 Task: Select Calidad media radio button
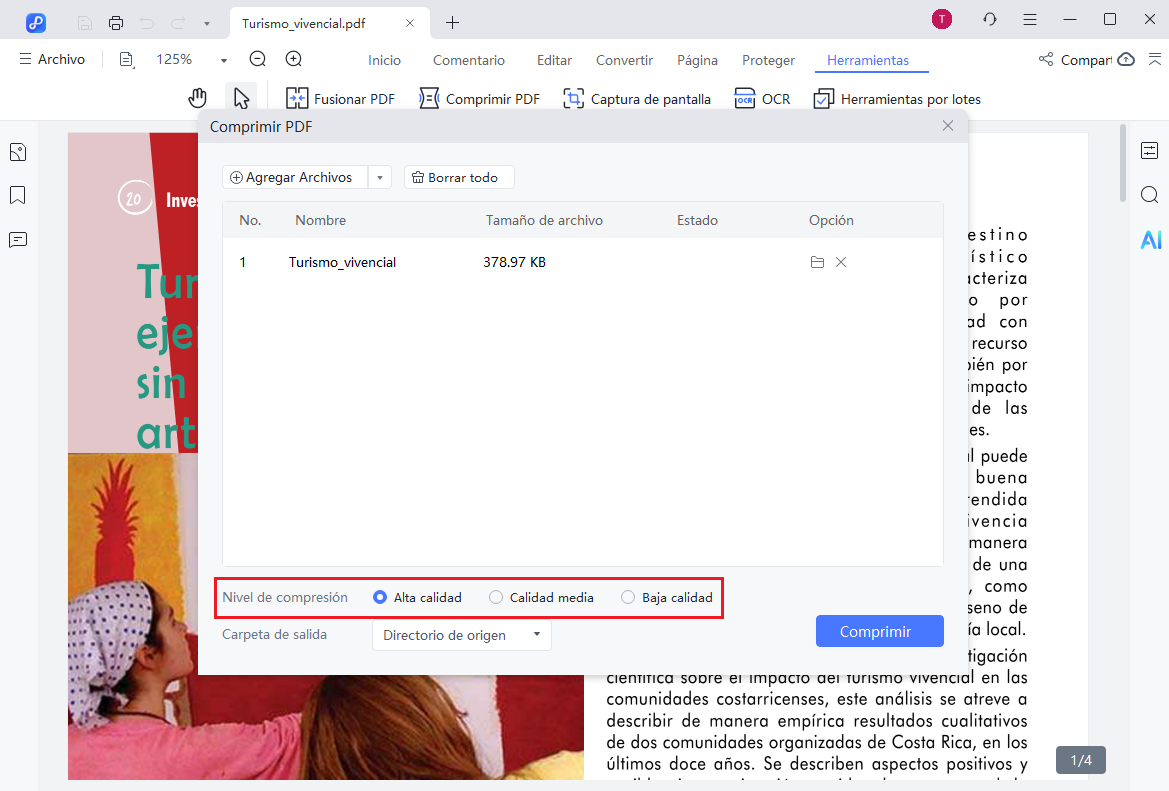coord(496,597)
